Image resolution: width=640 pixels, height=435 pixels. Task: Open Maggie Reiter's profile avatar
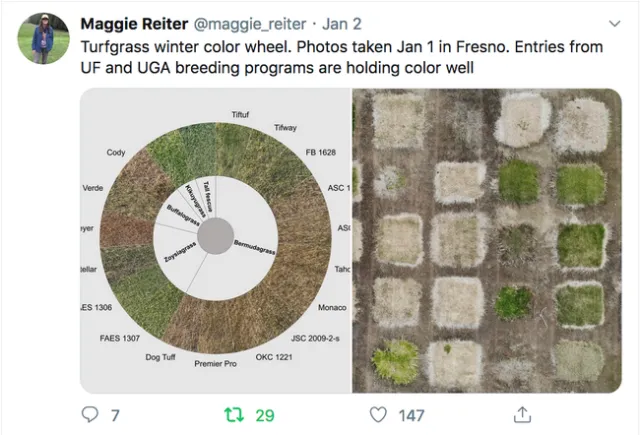click(x=43, y=39)
